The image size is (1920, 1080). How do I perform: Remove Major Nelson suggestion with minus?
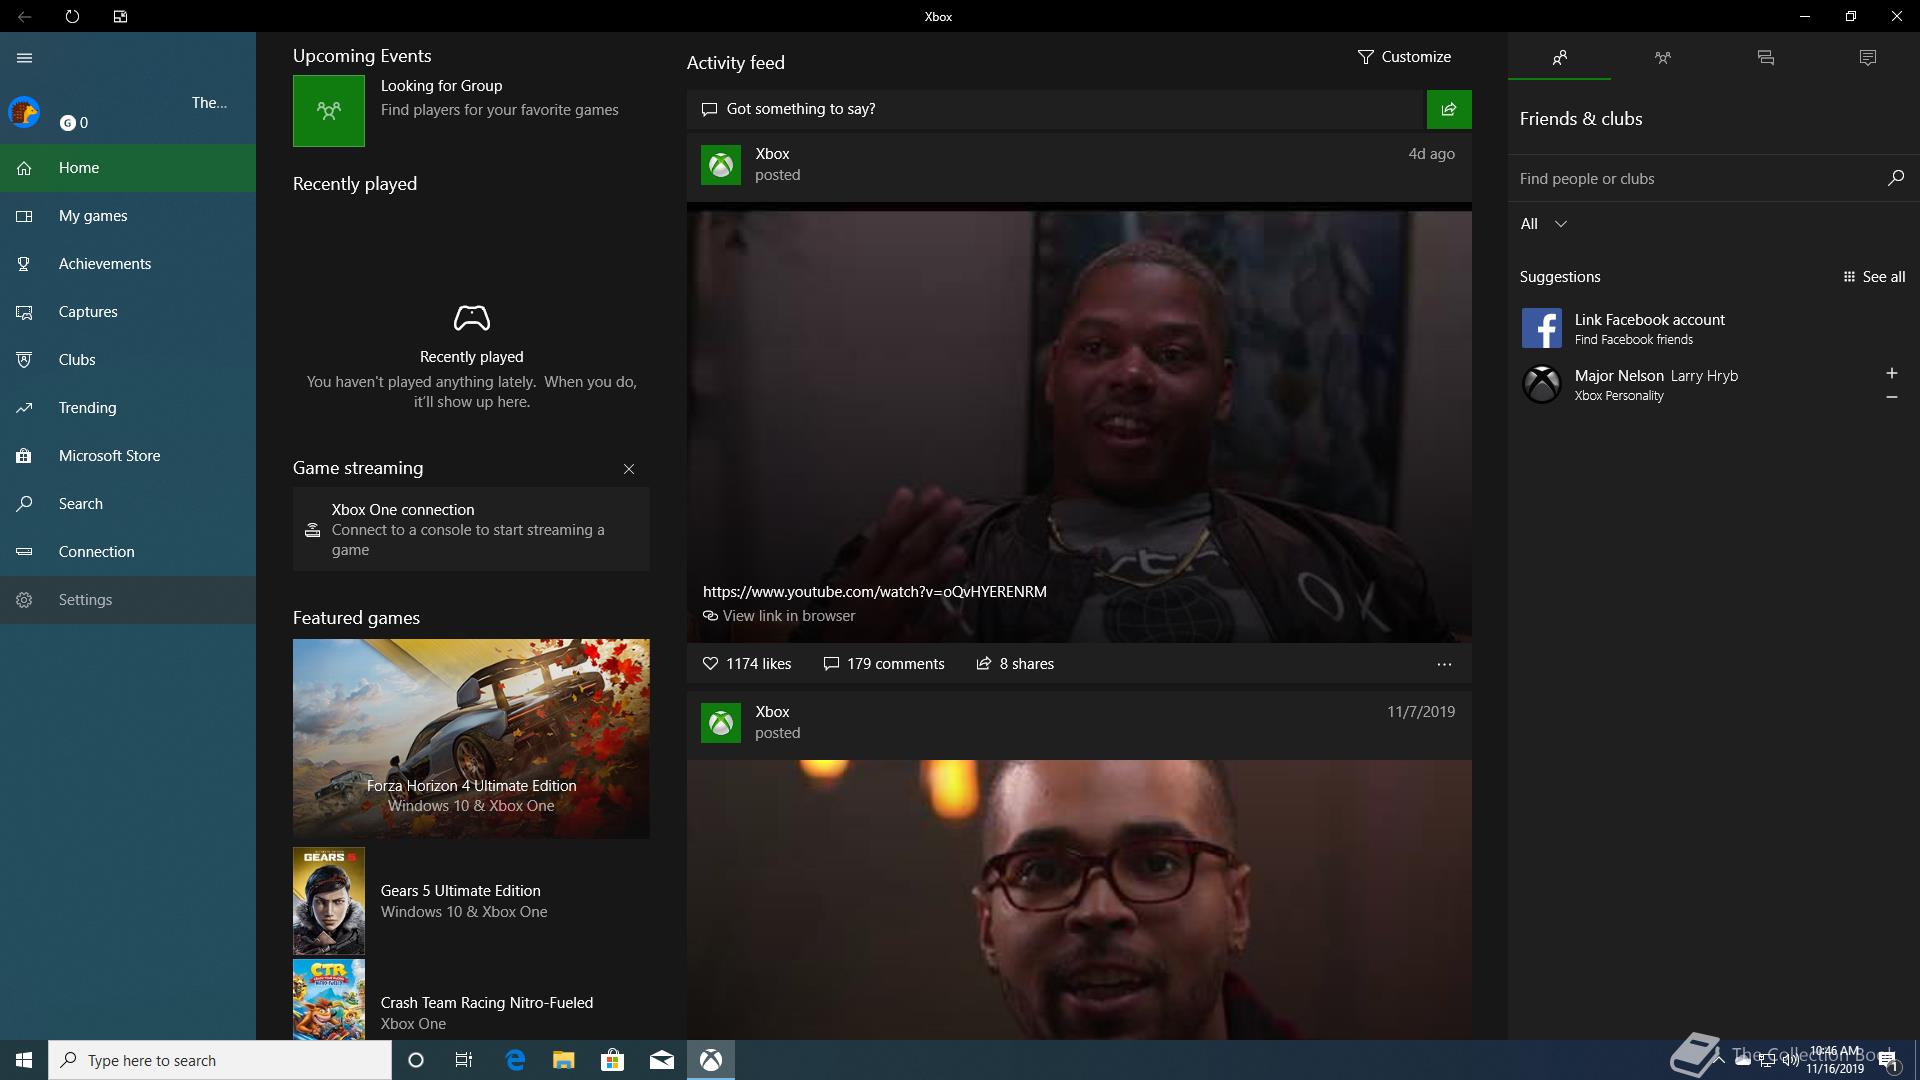1891,397
